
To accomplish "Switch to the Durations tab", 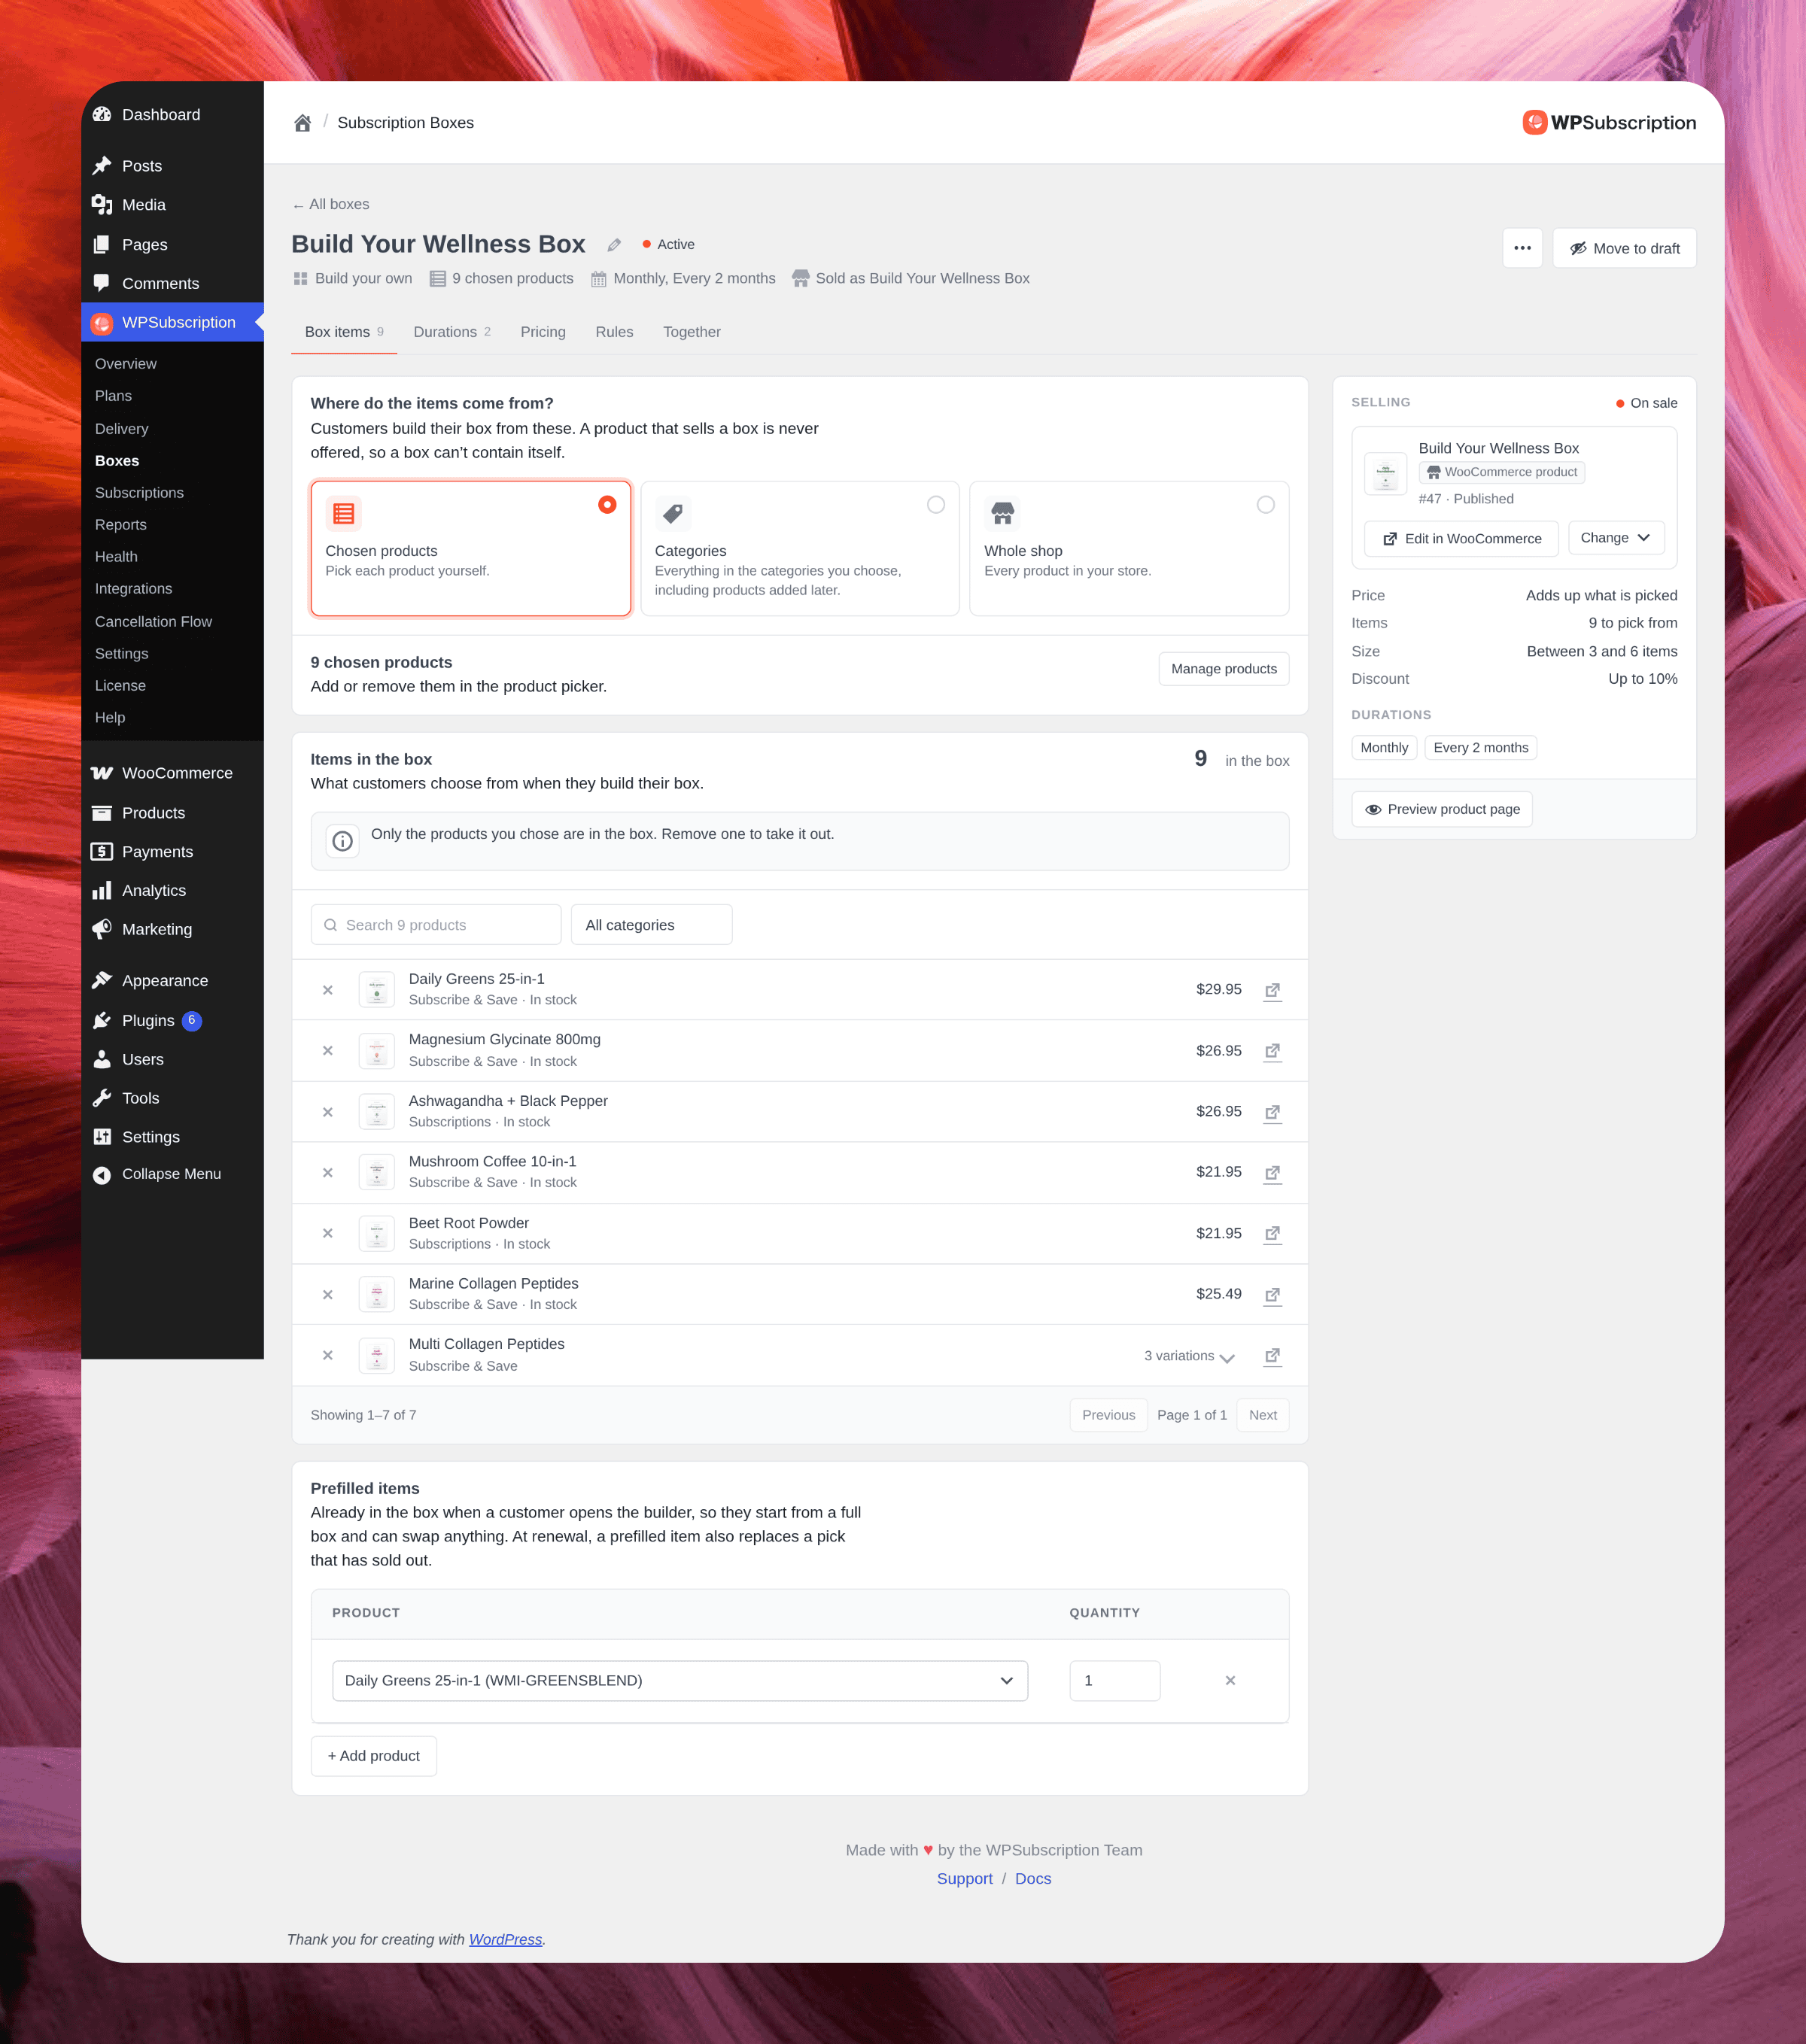I will (452, 332).
